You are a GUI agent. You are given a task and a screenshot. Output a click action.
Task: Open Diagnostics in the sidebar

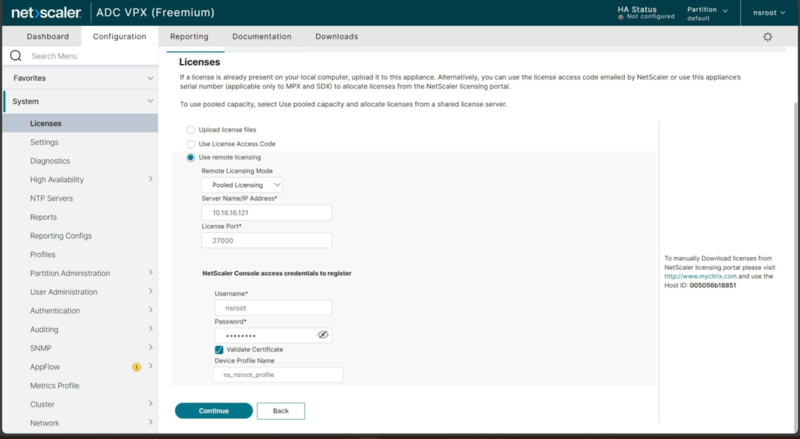pos(50,161)
